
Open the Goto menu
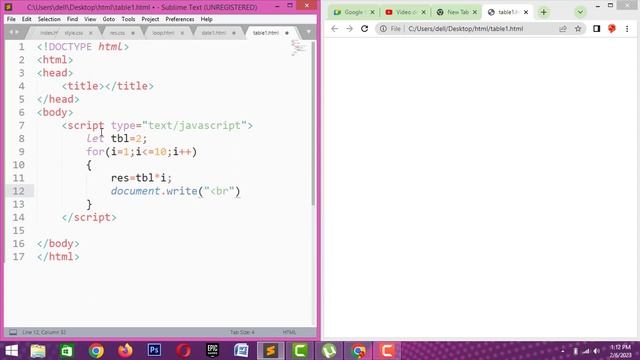tap(109, 19)
